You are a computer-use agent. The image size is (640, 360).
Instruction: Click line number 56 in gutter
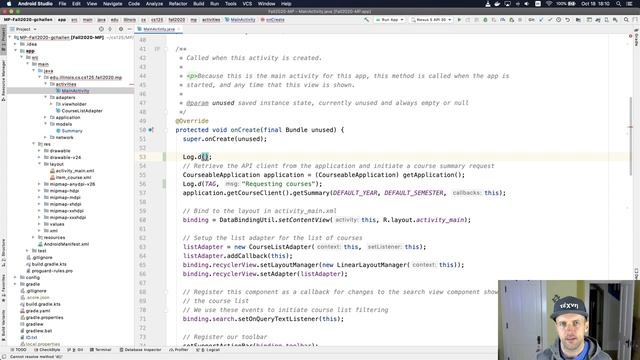click(x=142, y=184)
